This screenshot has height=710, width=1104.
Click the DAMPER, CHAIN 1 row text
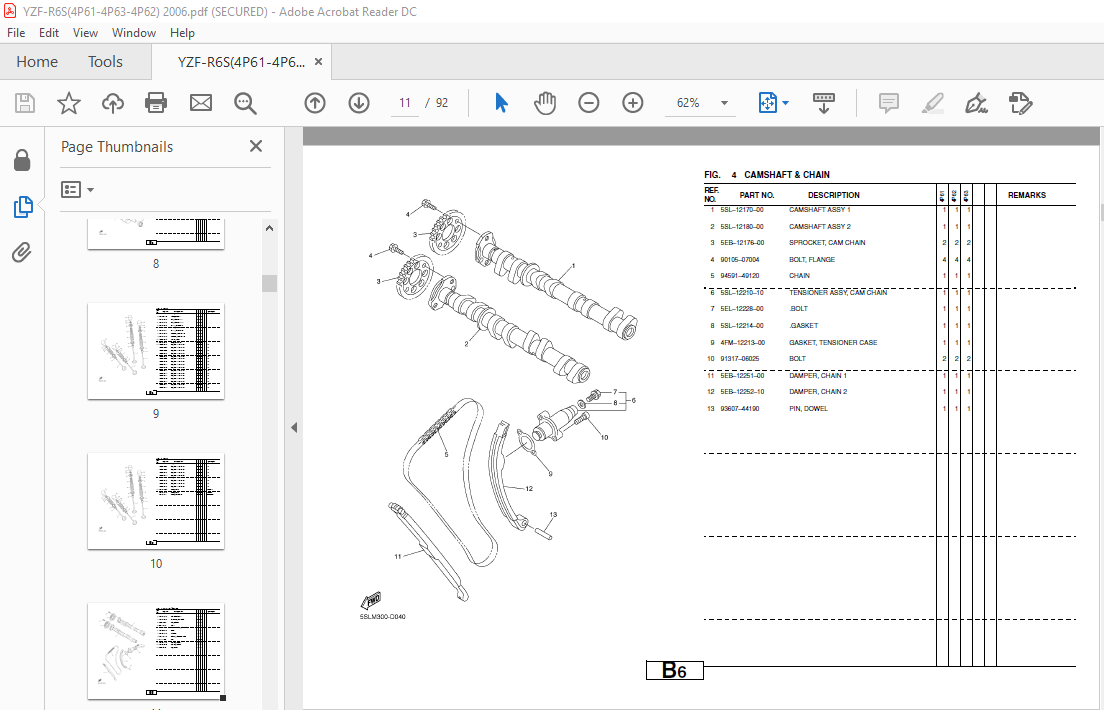coord(817,376)
